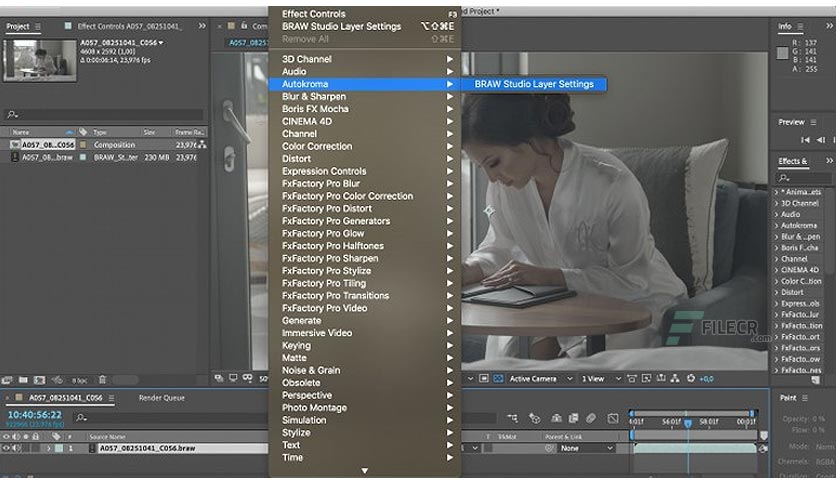Screen dimensions: 836x484
Task: Click motion blur icon in timeline
Action: 591,418
